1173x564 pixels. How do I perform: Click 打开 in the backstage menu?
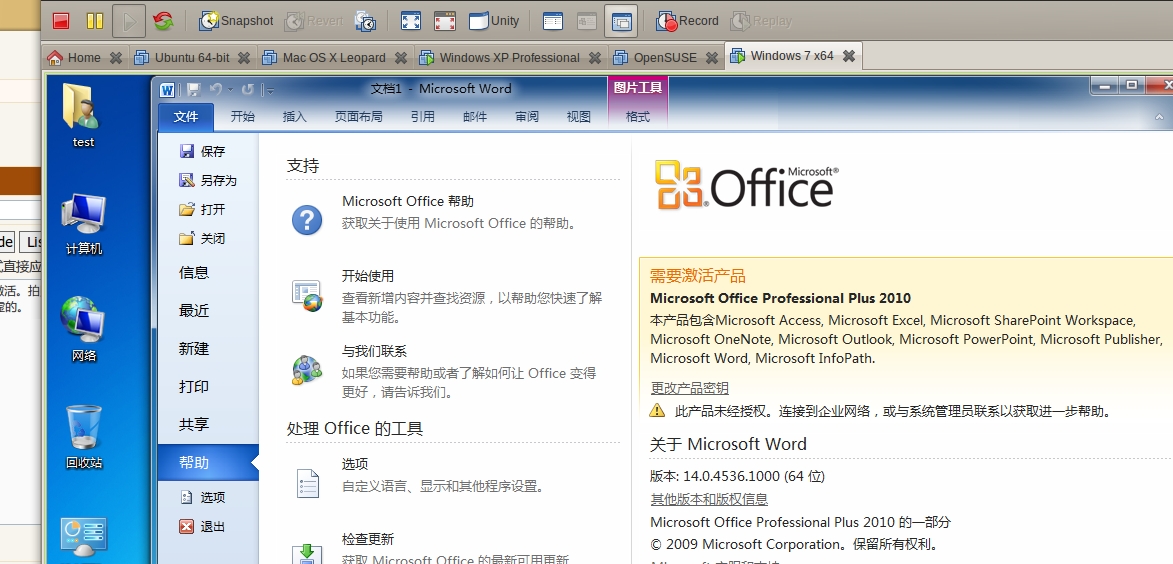click(x=202, y=209)
